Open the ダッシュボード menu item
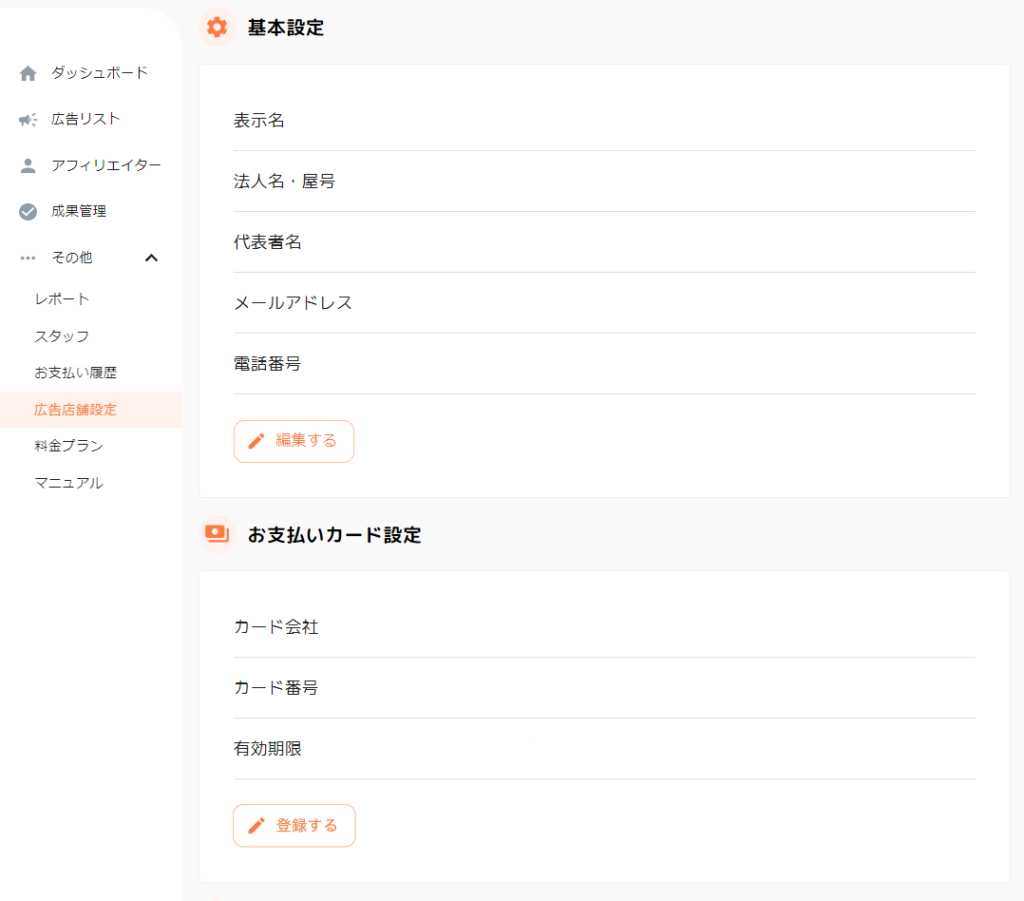Screen dimensions: 1024x901 pos(99,73)
